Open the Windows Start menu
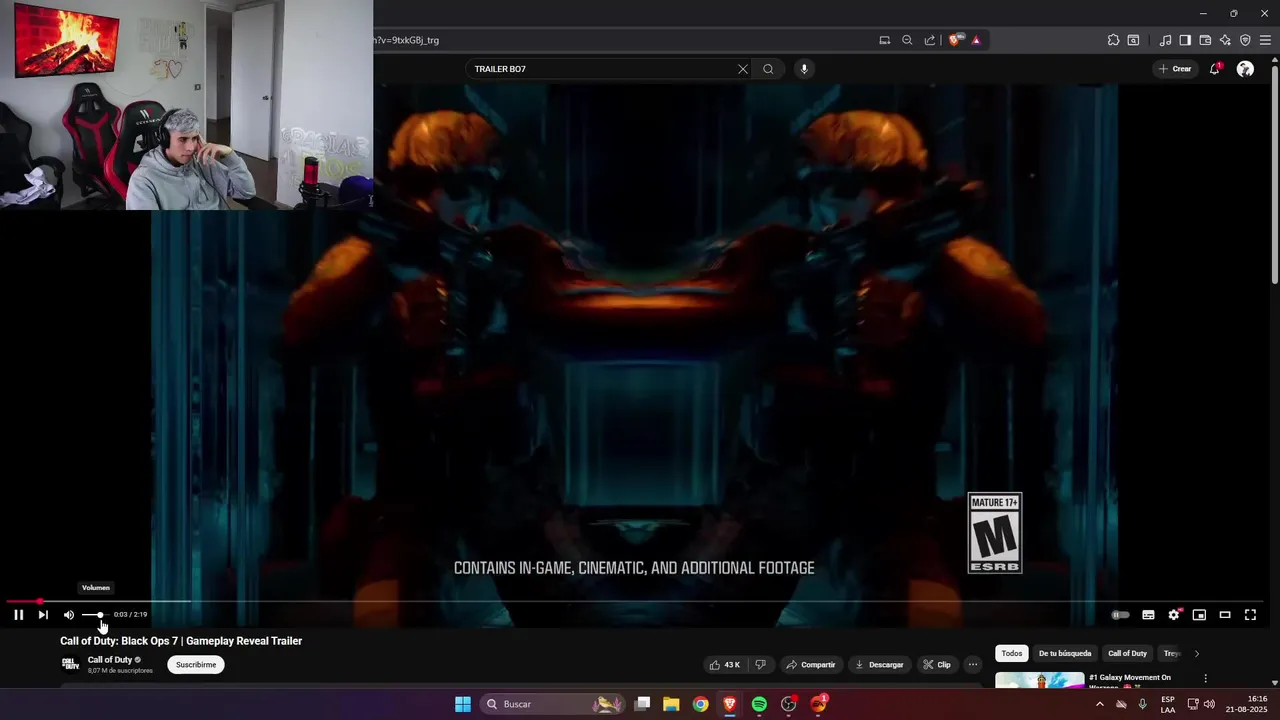This screenshot has height=720, width=1280. click(x=463, y=704)
